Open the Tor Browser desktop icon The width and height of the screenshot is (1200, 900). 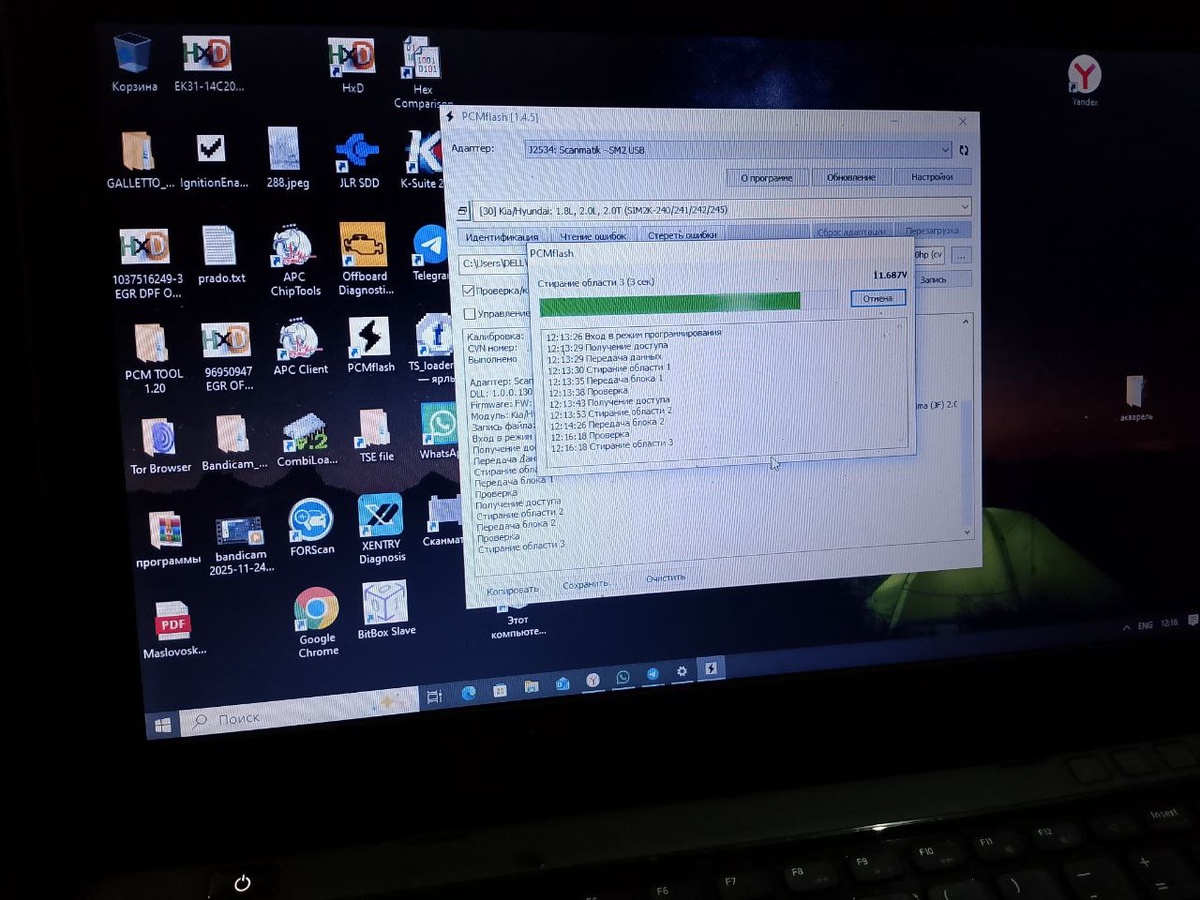tap(160, 446)
